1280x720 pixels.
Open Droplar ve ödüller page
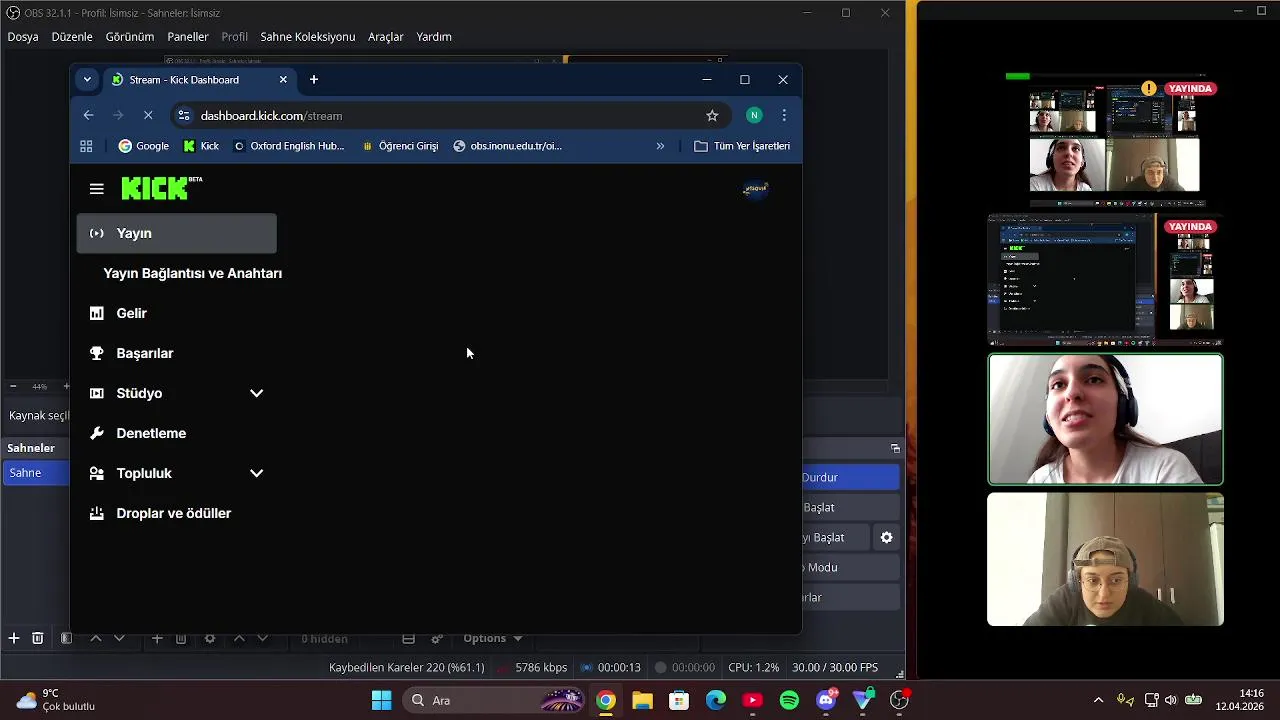click(x=174, y=513)
